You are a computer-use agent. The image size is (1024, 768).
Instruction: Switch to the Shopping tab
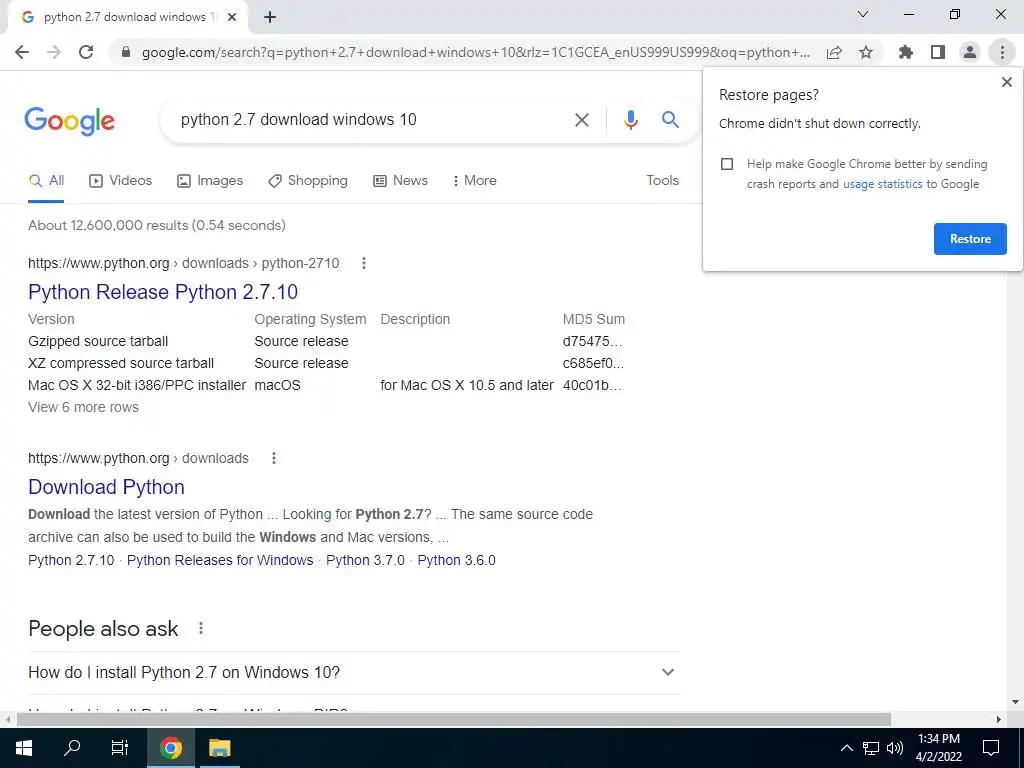click(308, 181)
